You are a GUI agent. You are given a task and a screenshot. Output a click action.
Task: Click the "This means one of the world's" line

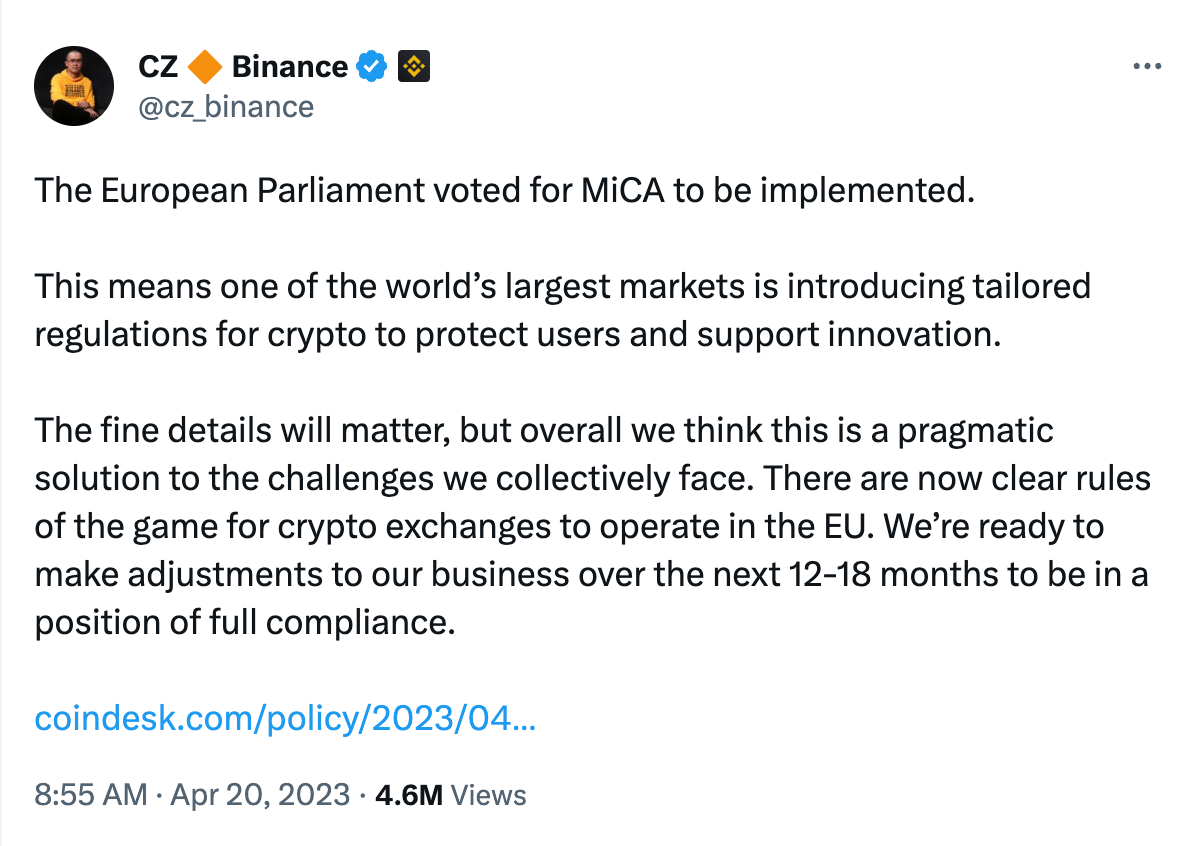[x=562, y=287]
